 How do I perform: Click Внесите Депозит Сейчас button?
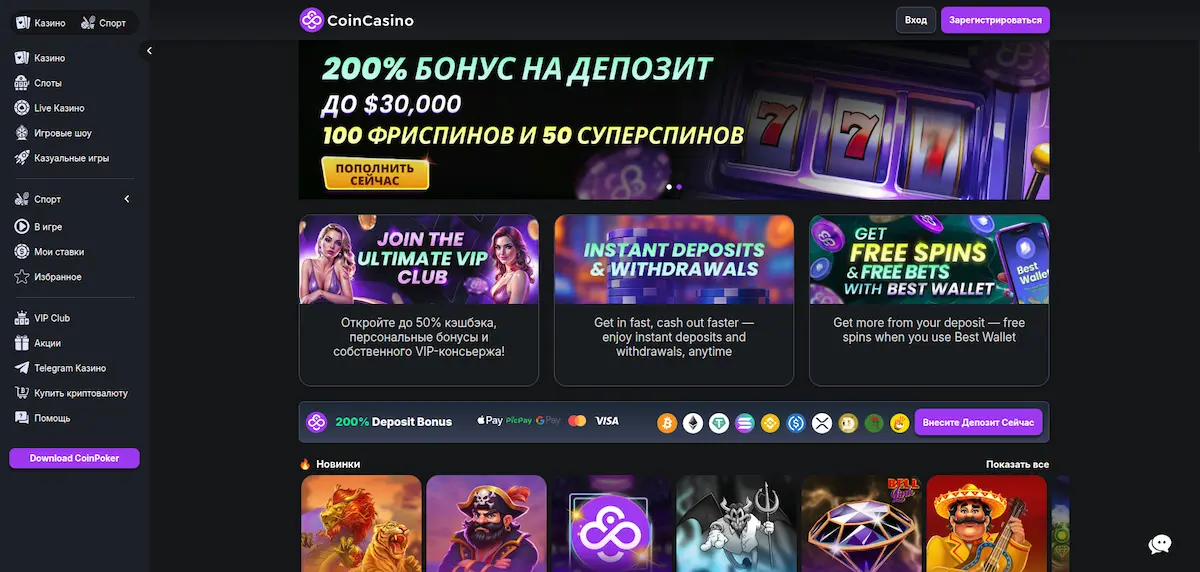[x=978, y=423]
